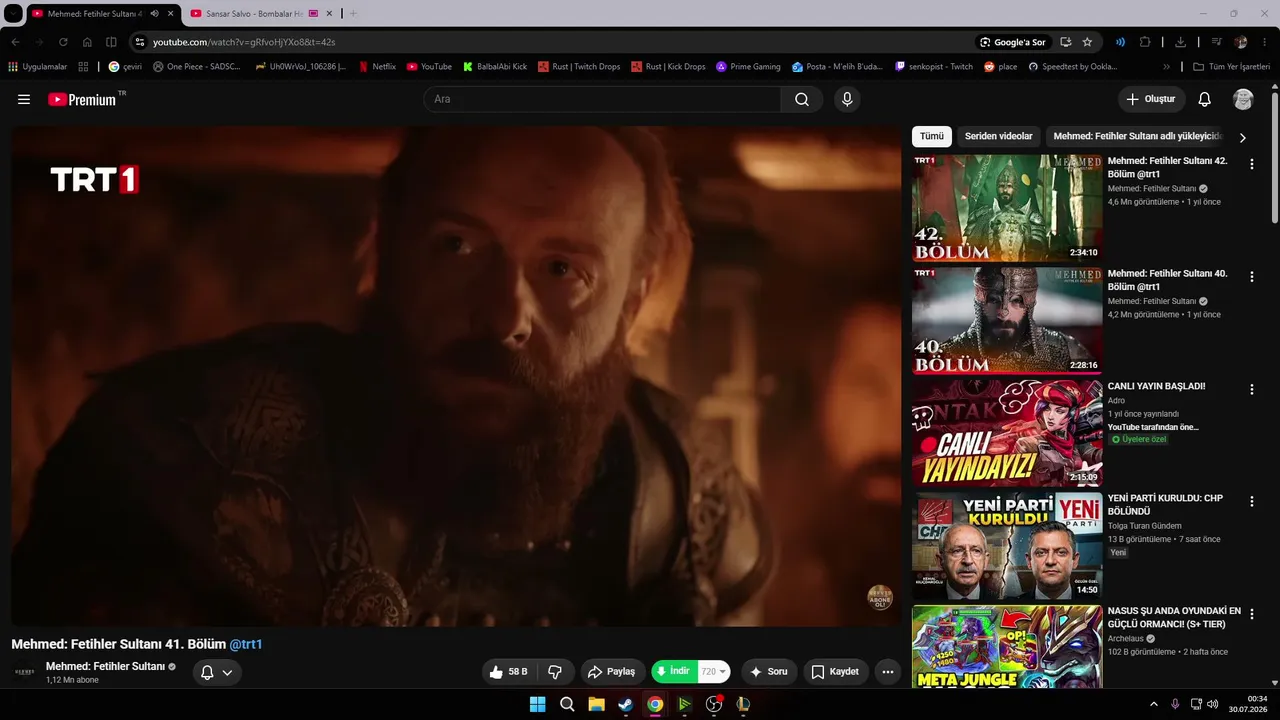
Task: Click the green İndir download button
Action: tap(674, 672)
